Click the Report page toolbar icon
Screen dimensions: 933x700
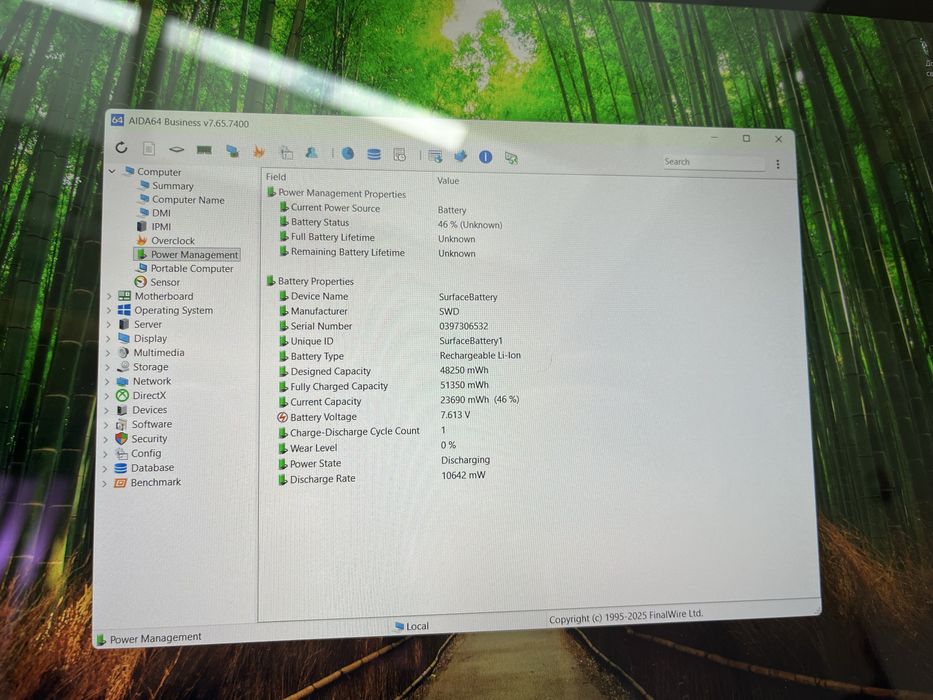tap(149, 148)
